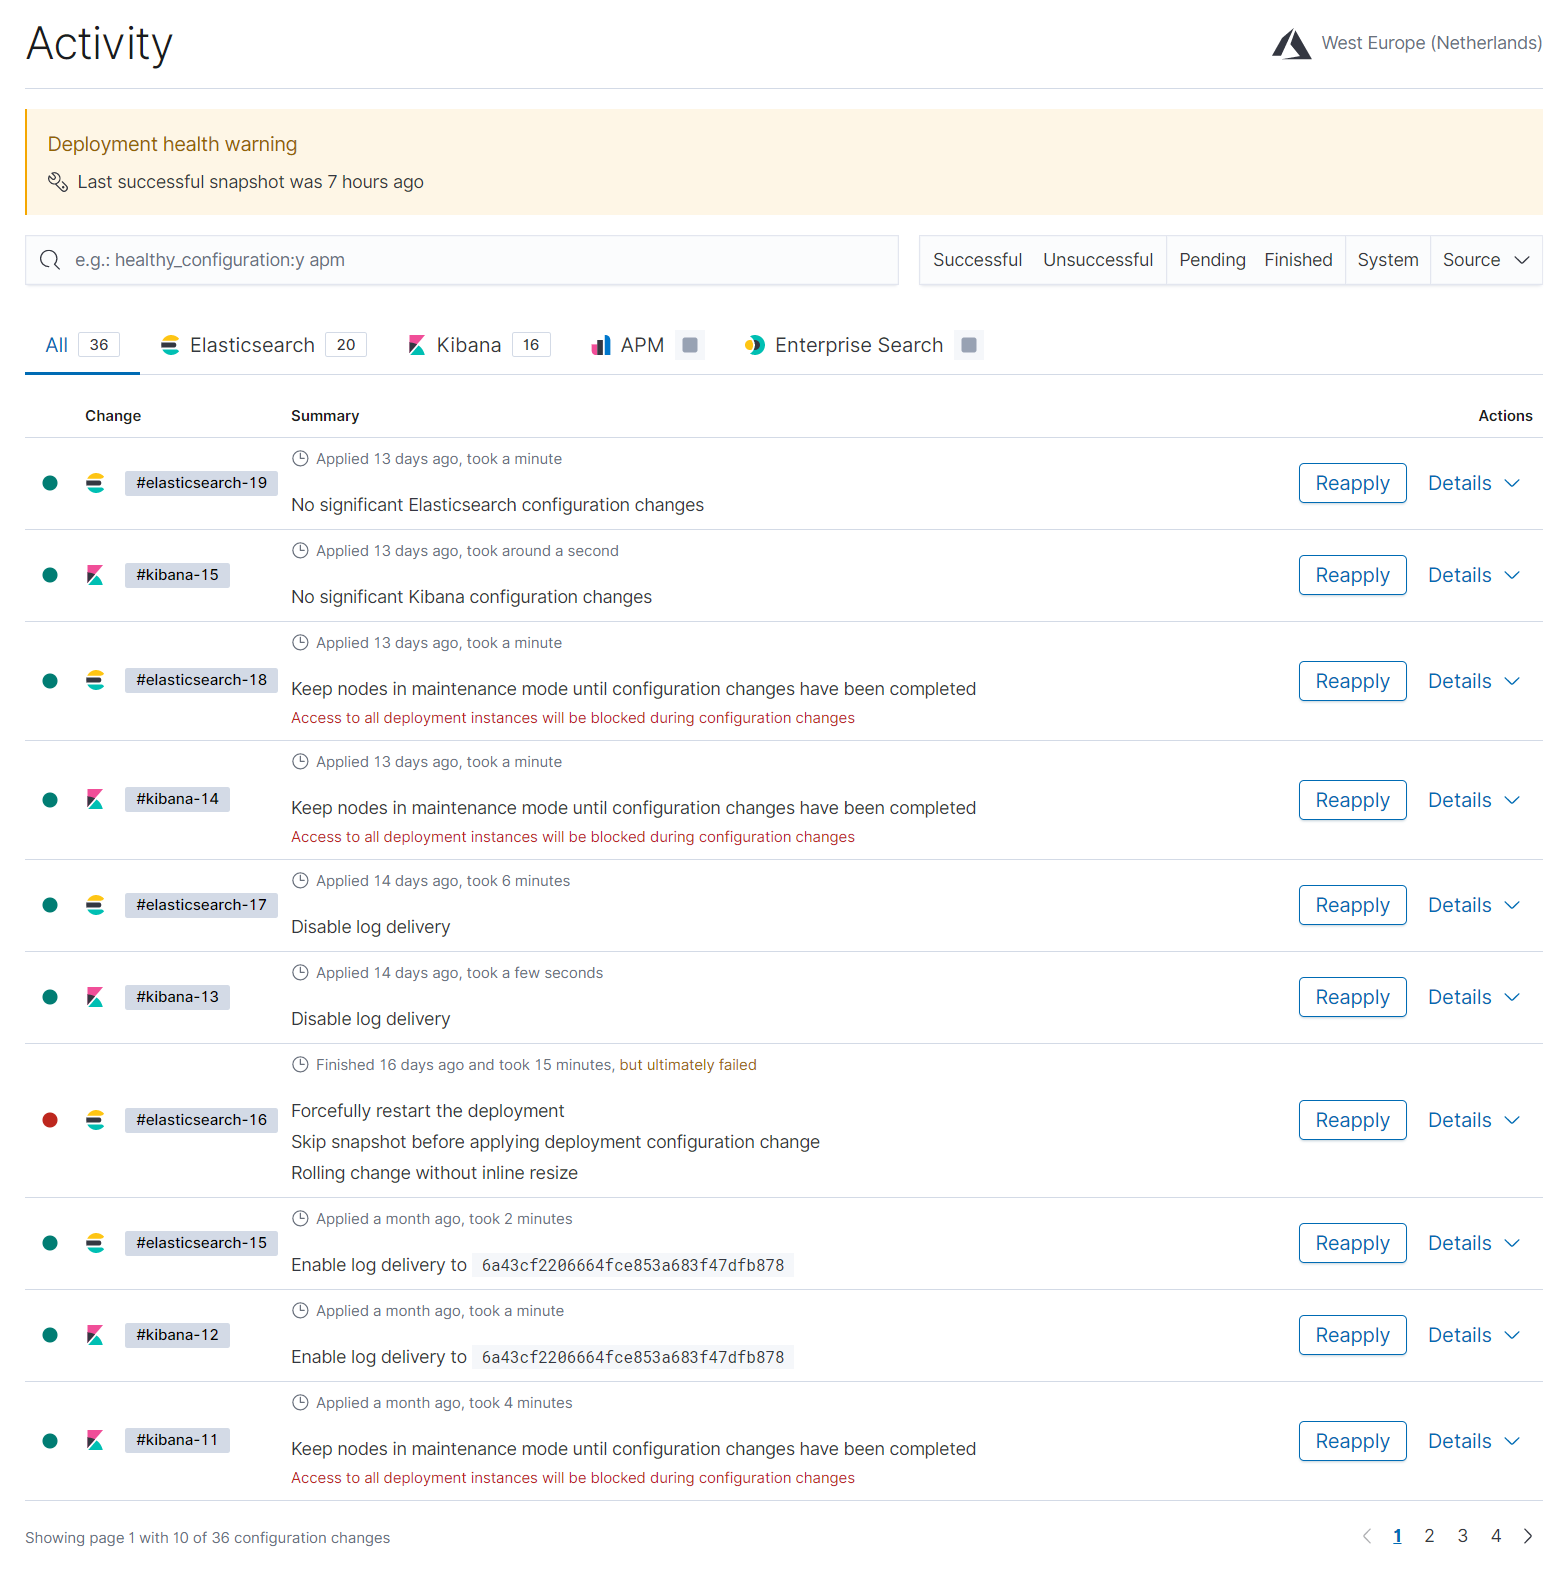Focus the activity search field
Image resolution: width=1559 pixels, height=1584 pixels.
[x=462, y=260]
